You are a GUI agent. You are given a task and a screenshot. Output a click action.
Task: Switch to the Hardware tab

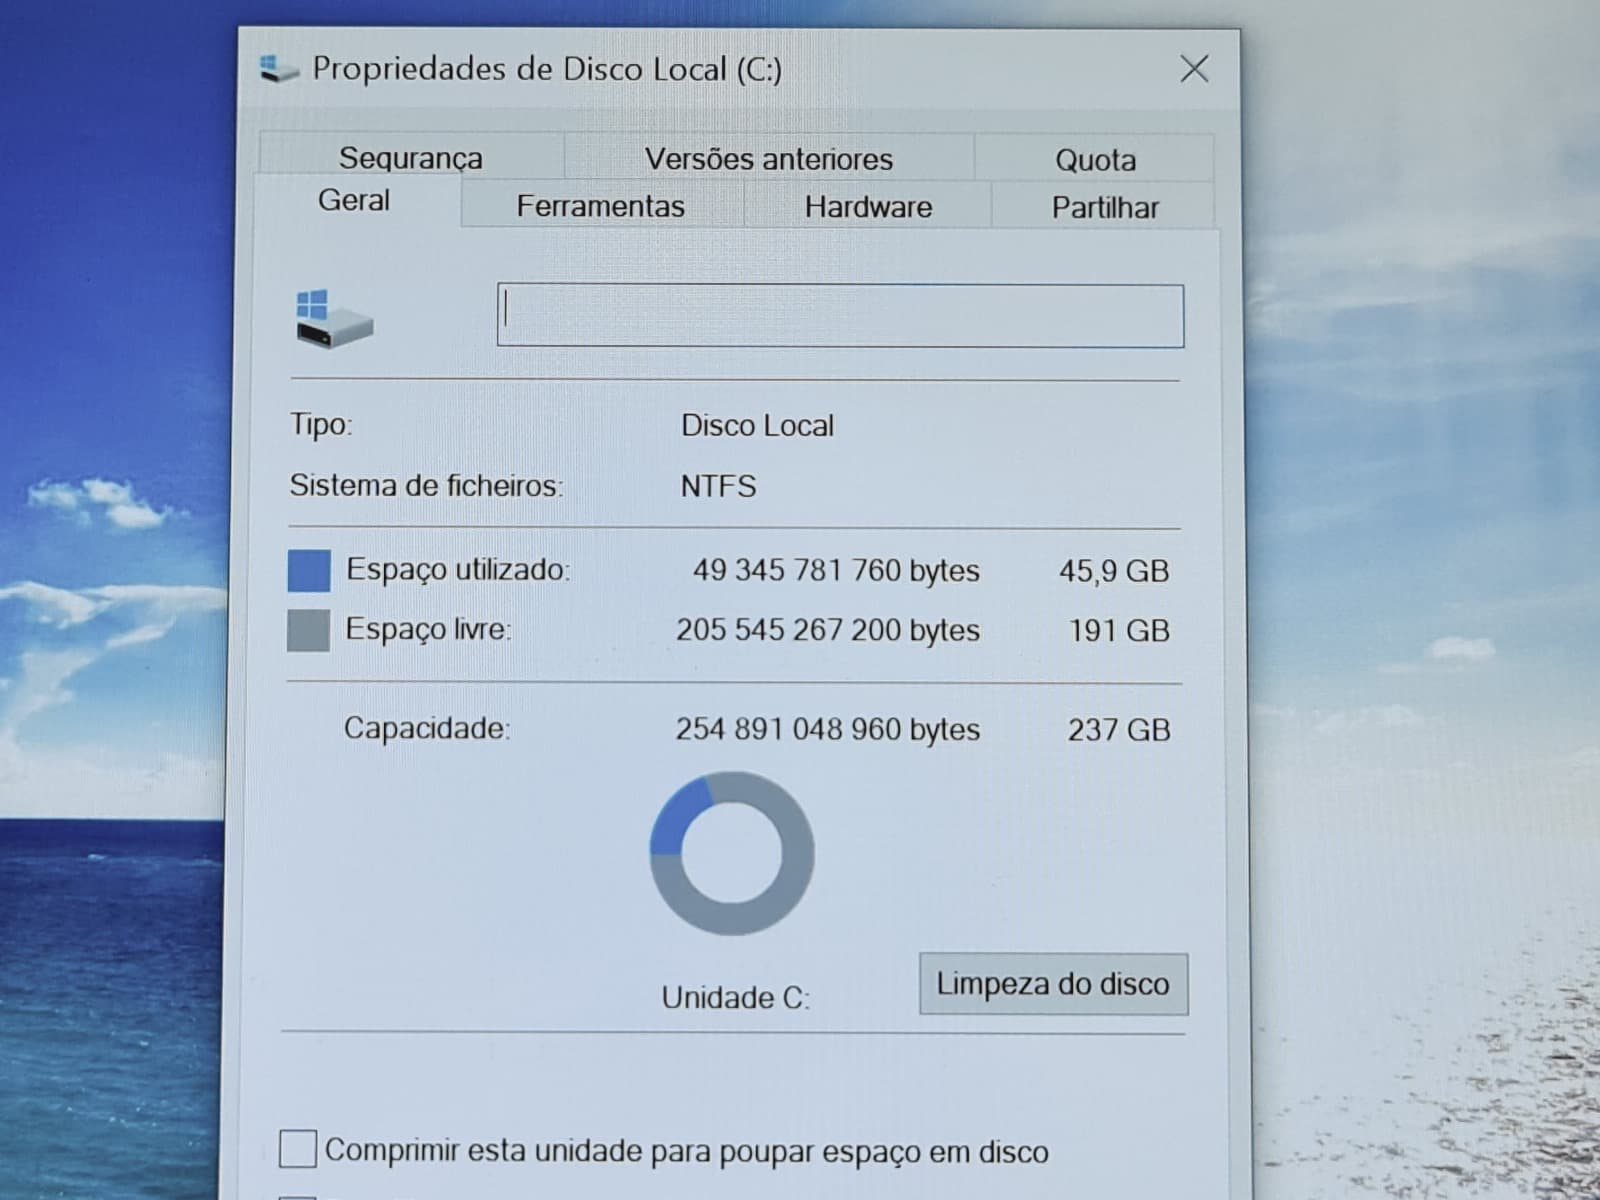(x=868, y=207)
